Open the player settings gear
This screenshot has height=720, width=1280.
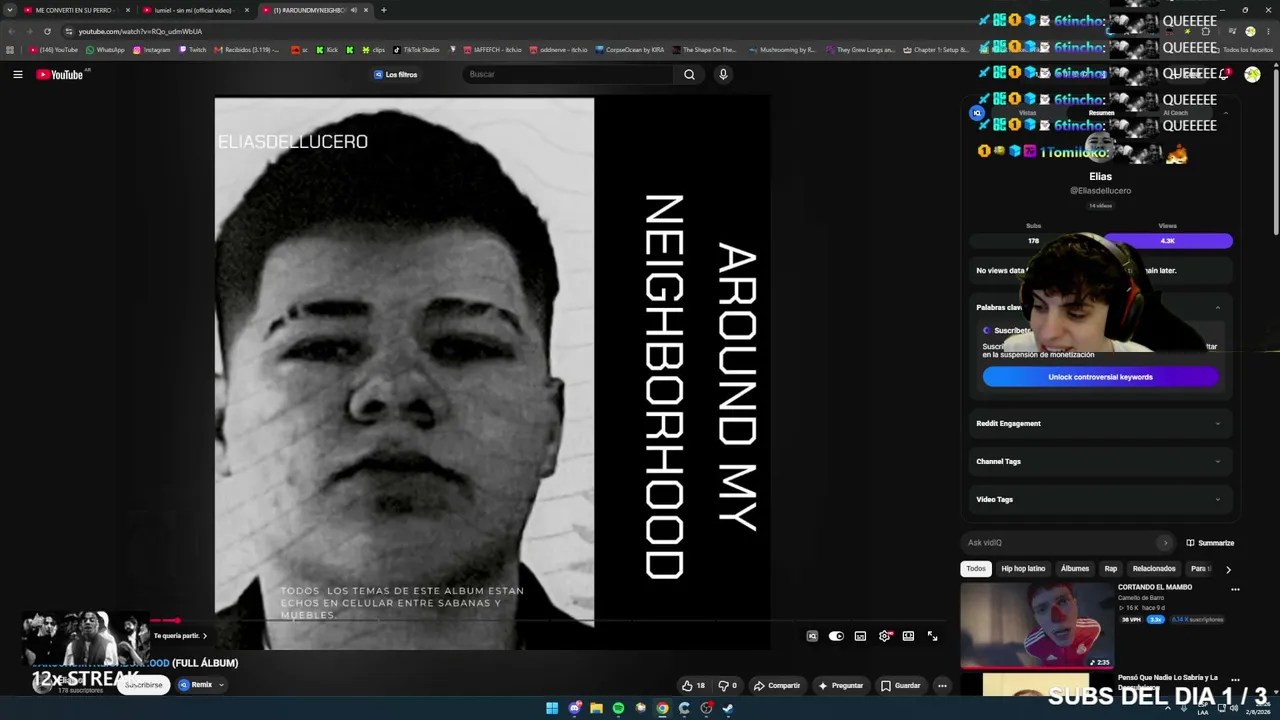click(x=885, y=636)
